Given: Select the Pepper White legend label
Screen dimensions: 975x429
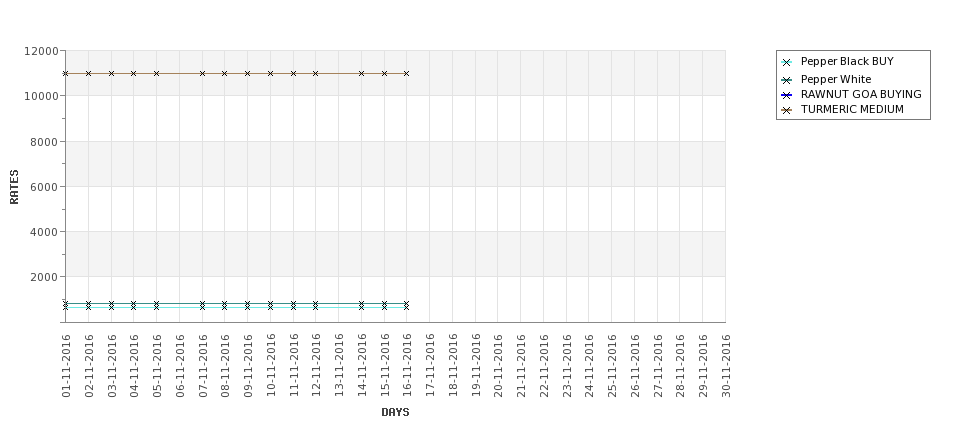Looking at the screenshot, I should point(835,79).
